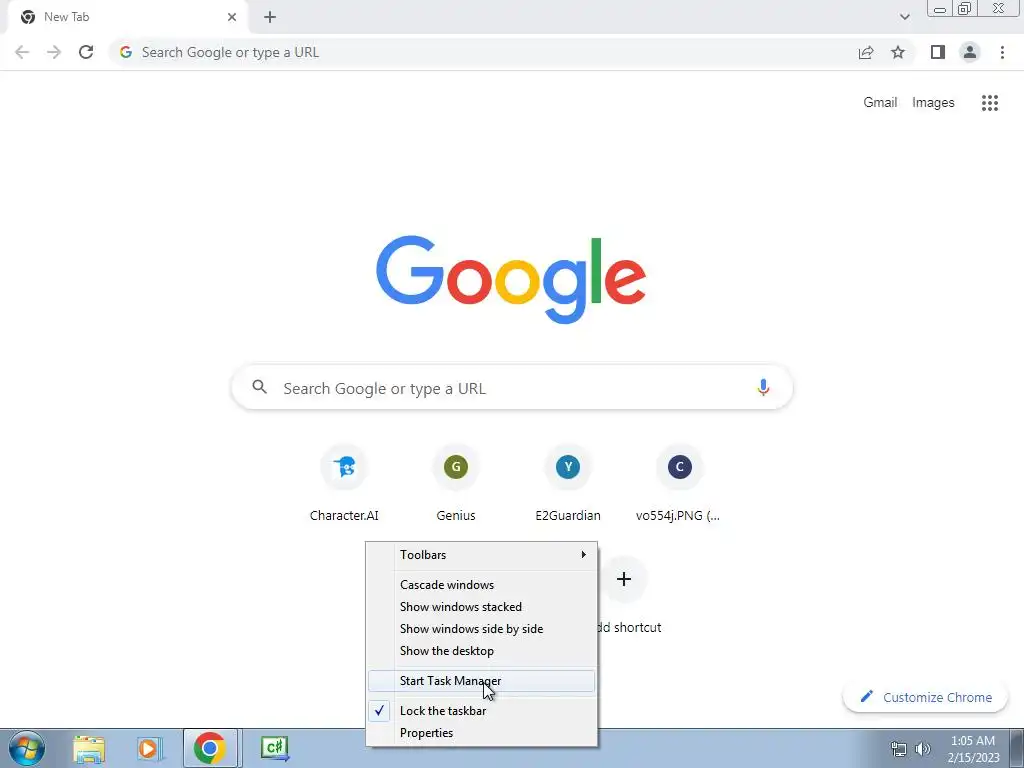Click the taskbar clock showing 1:05 AM
Viewport: 1024px width, 768px height.
973,749
